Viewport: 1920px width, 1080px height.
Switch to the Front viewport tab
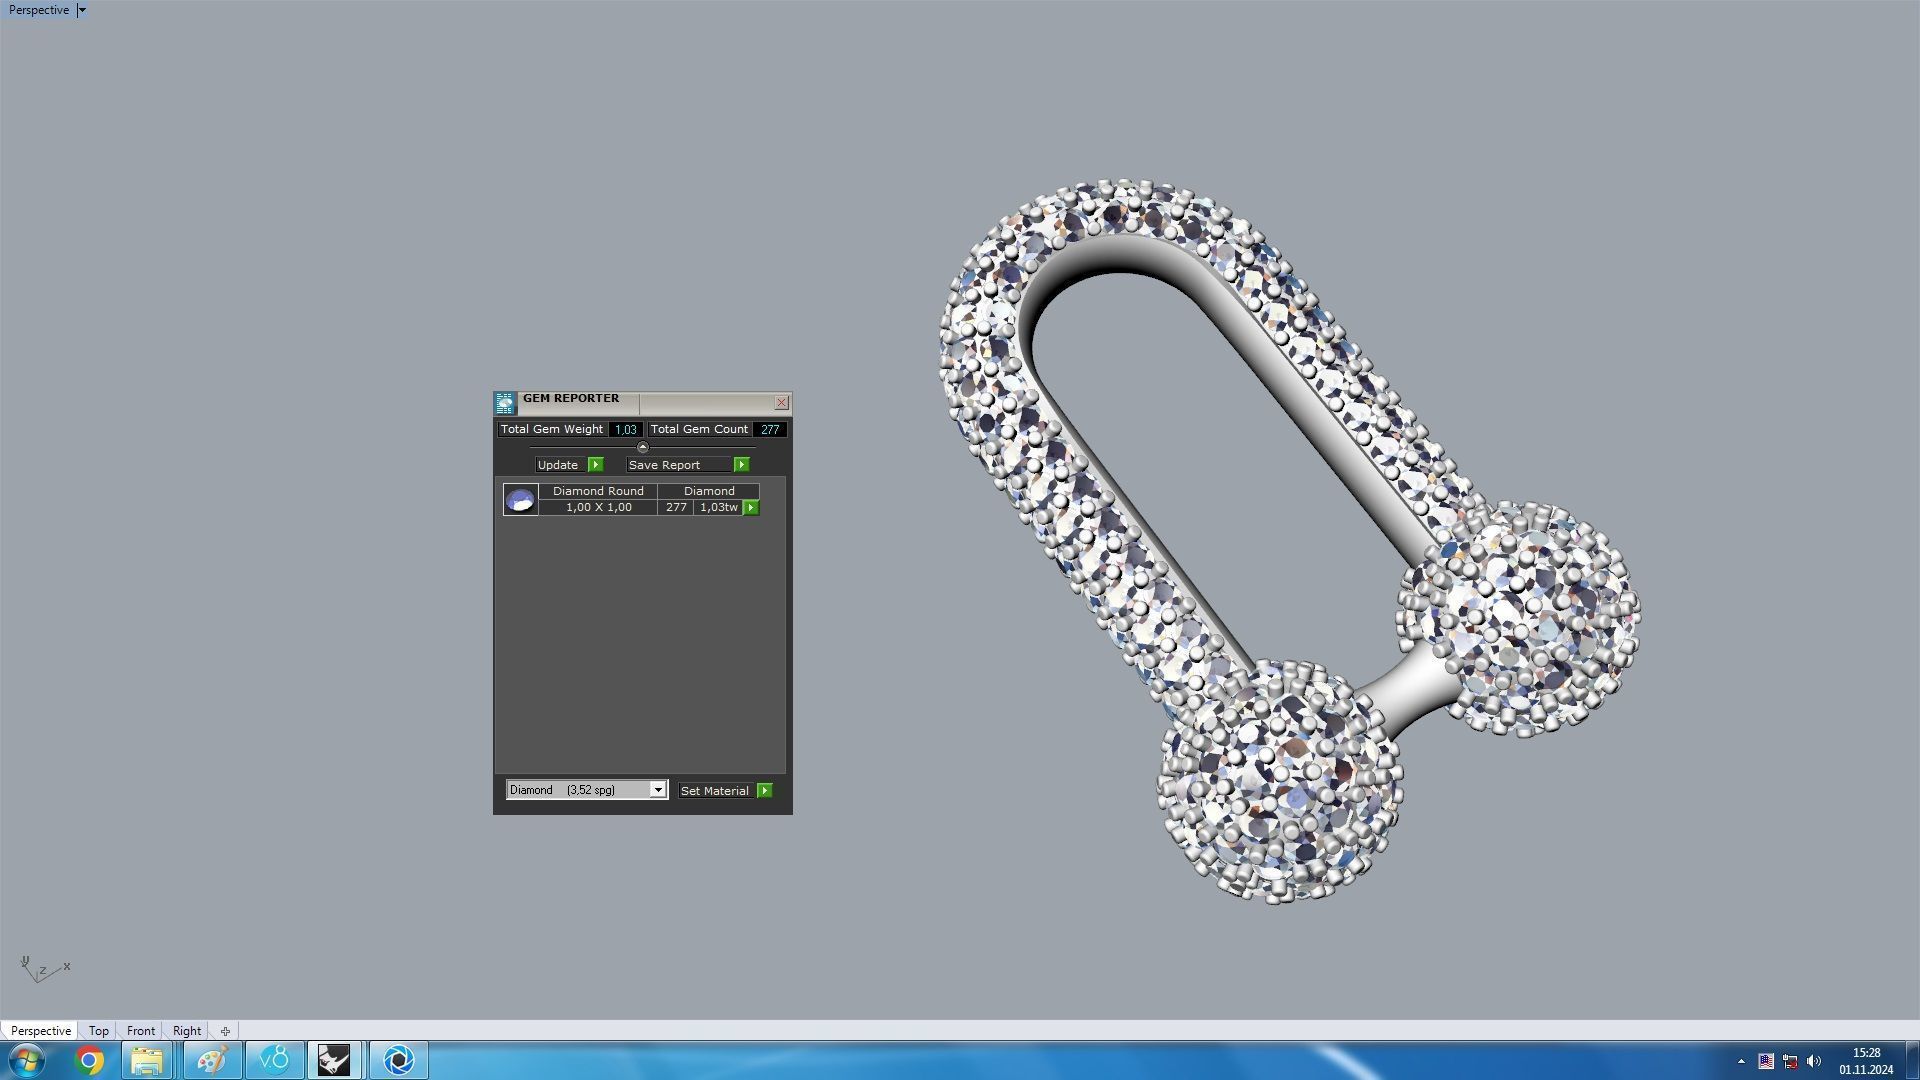140,1031
